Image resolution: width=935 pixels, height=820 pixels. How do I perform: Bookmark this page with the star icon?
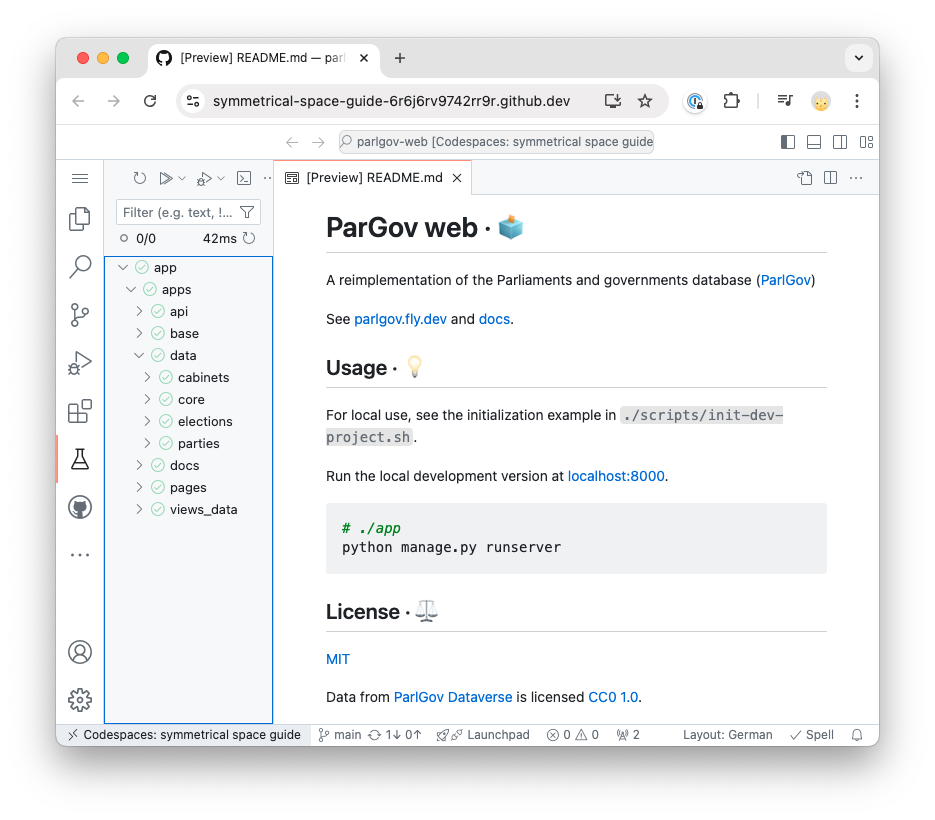point(645,101)
